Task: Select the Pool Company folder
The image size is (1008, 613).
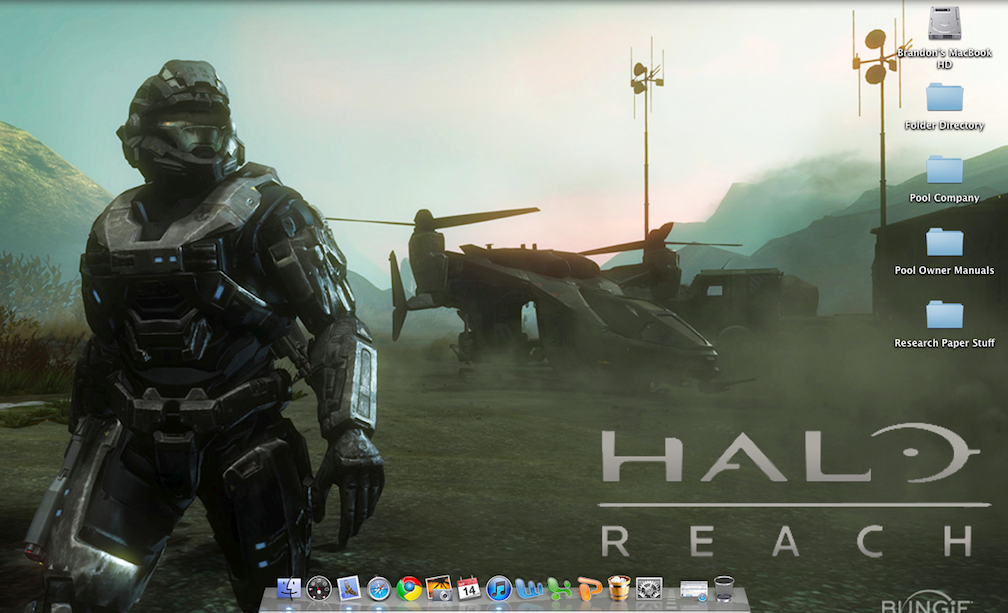Action: 944,170
